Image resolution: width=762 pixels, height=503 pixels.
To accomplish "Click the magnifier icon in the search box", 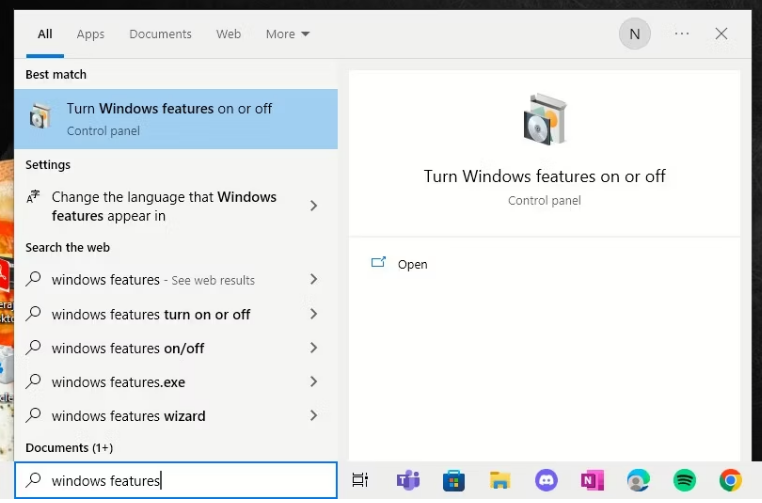I will (34, 480).
